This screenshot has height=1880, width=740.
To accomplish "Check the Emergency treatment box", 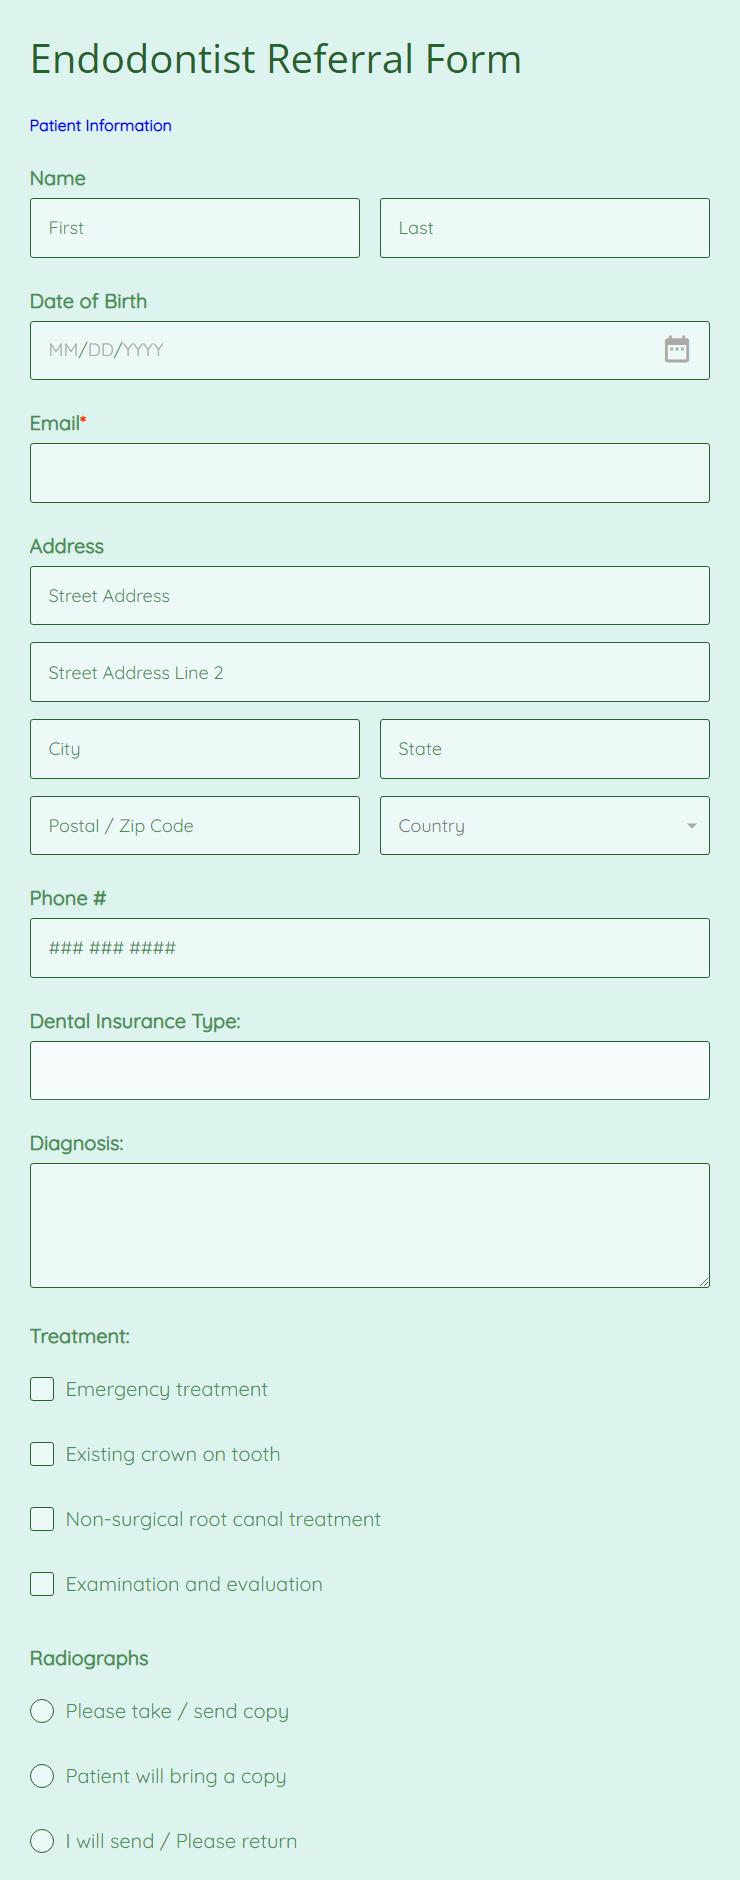I will [42, 1389].
